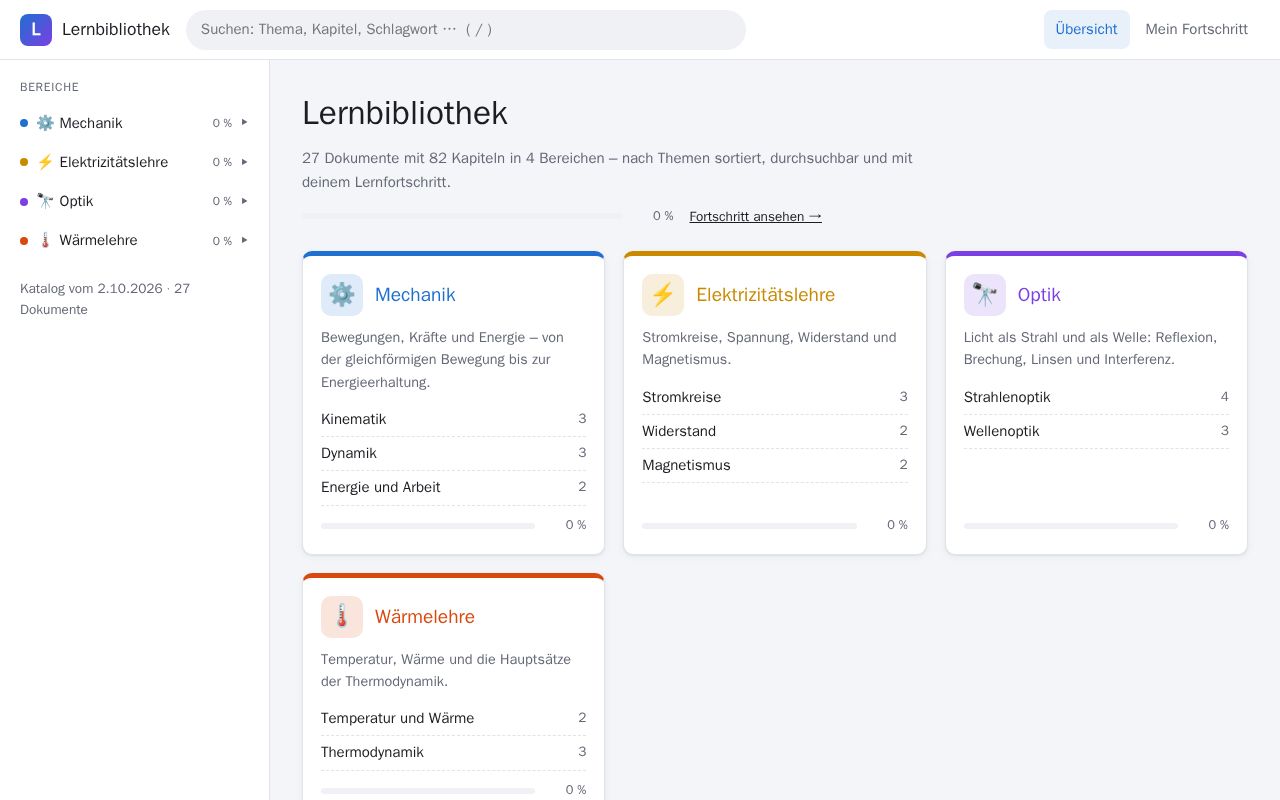
Task: Open the Temperatur und Wärme topic
Action: click(x=454, y=718)
